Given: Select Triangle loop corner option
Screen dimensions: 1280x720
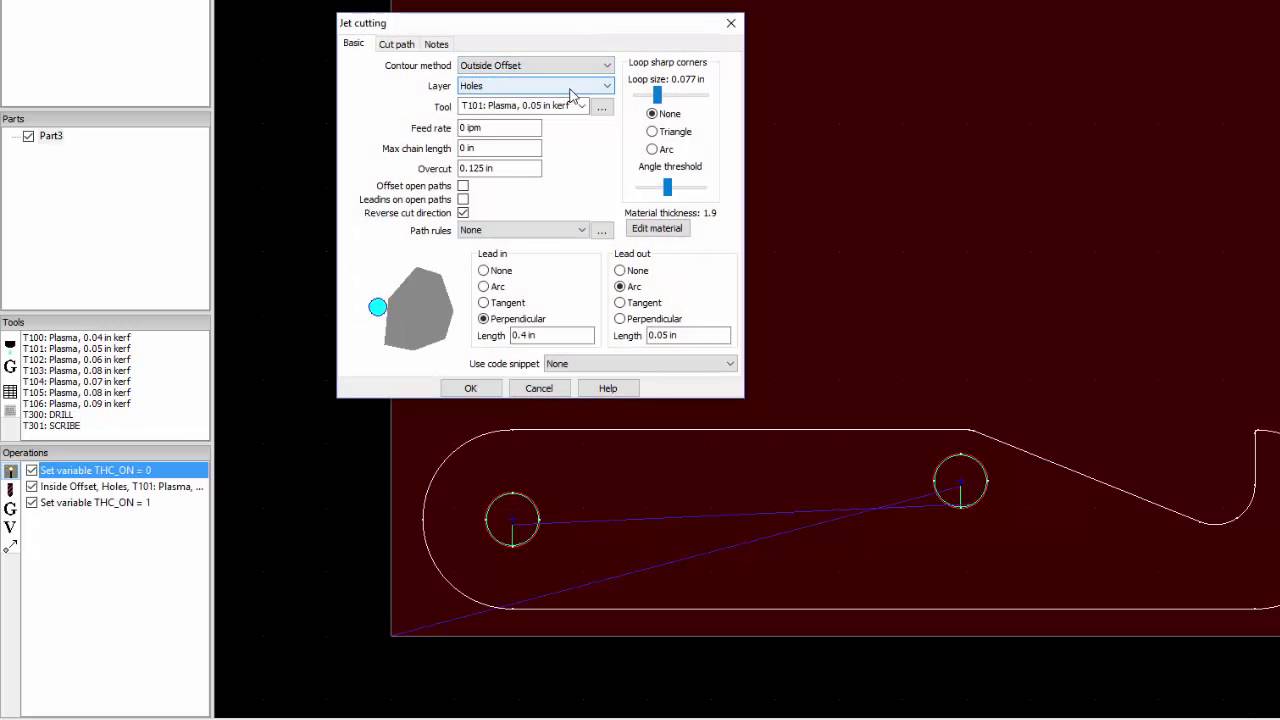Looking at the screenshot, I should point(652,132).
